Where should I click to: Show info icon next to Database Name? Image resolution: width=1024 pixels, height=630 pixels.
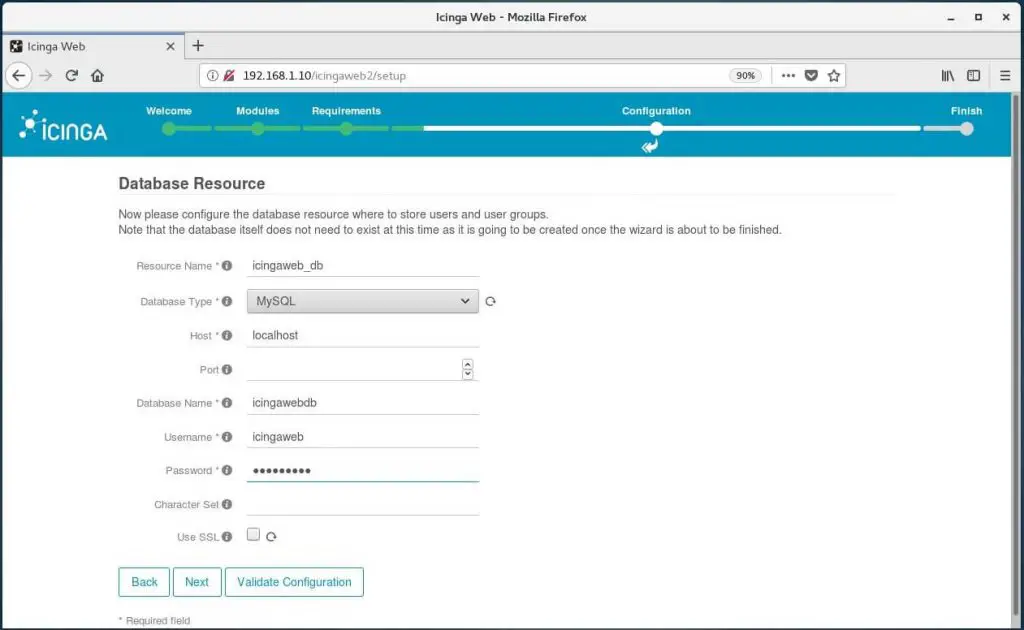pos(227,403)
